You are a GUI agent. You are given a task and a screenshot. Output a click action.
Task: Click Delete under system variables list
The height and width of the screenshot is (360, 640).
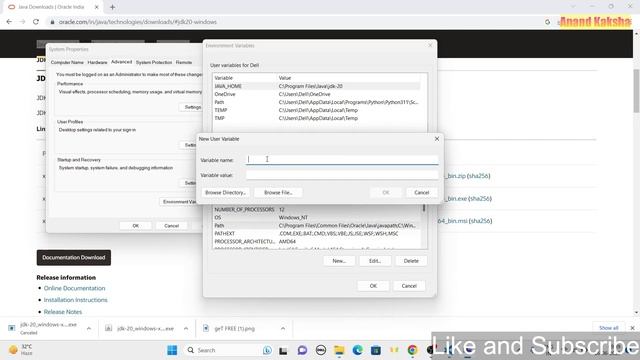coord(411,261)
